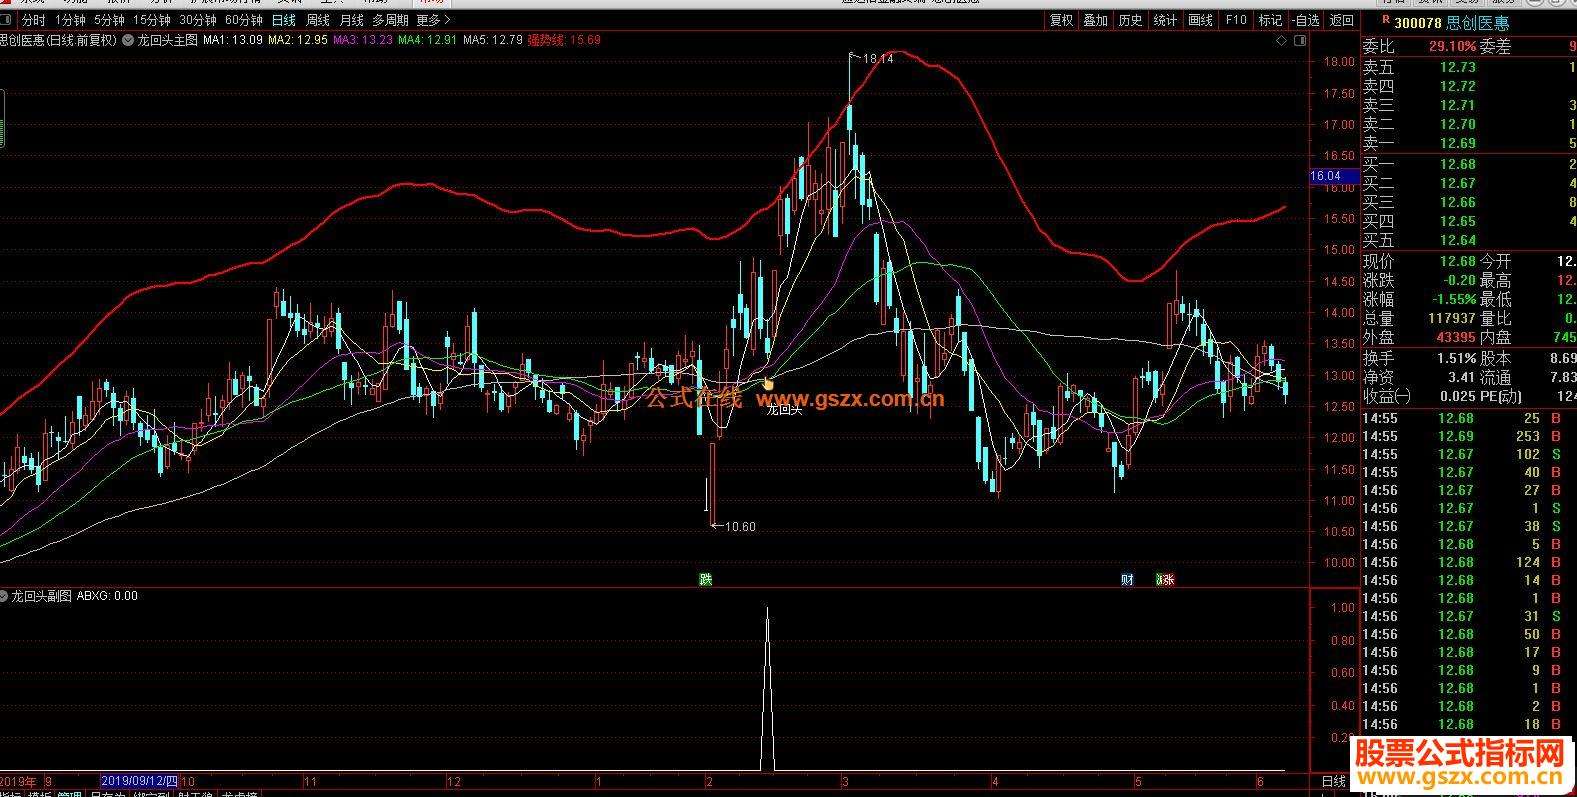Click the 卖一 ask row at 12.69

1468,143
